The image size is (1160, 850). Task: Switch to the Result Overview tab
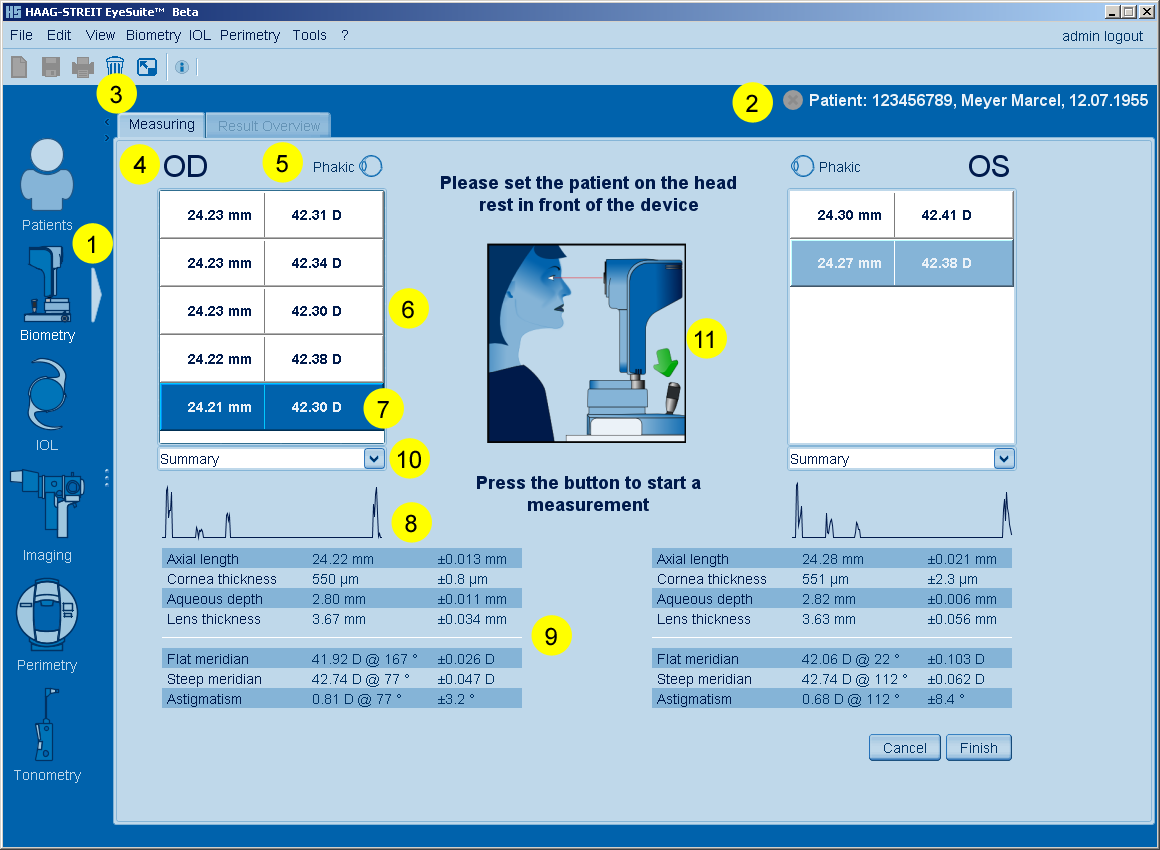click(x=268, y=126)
